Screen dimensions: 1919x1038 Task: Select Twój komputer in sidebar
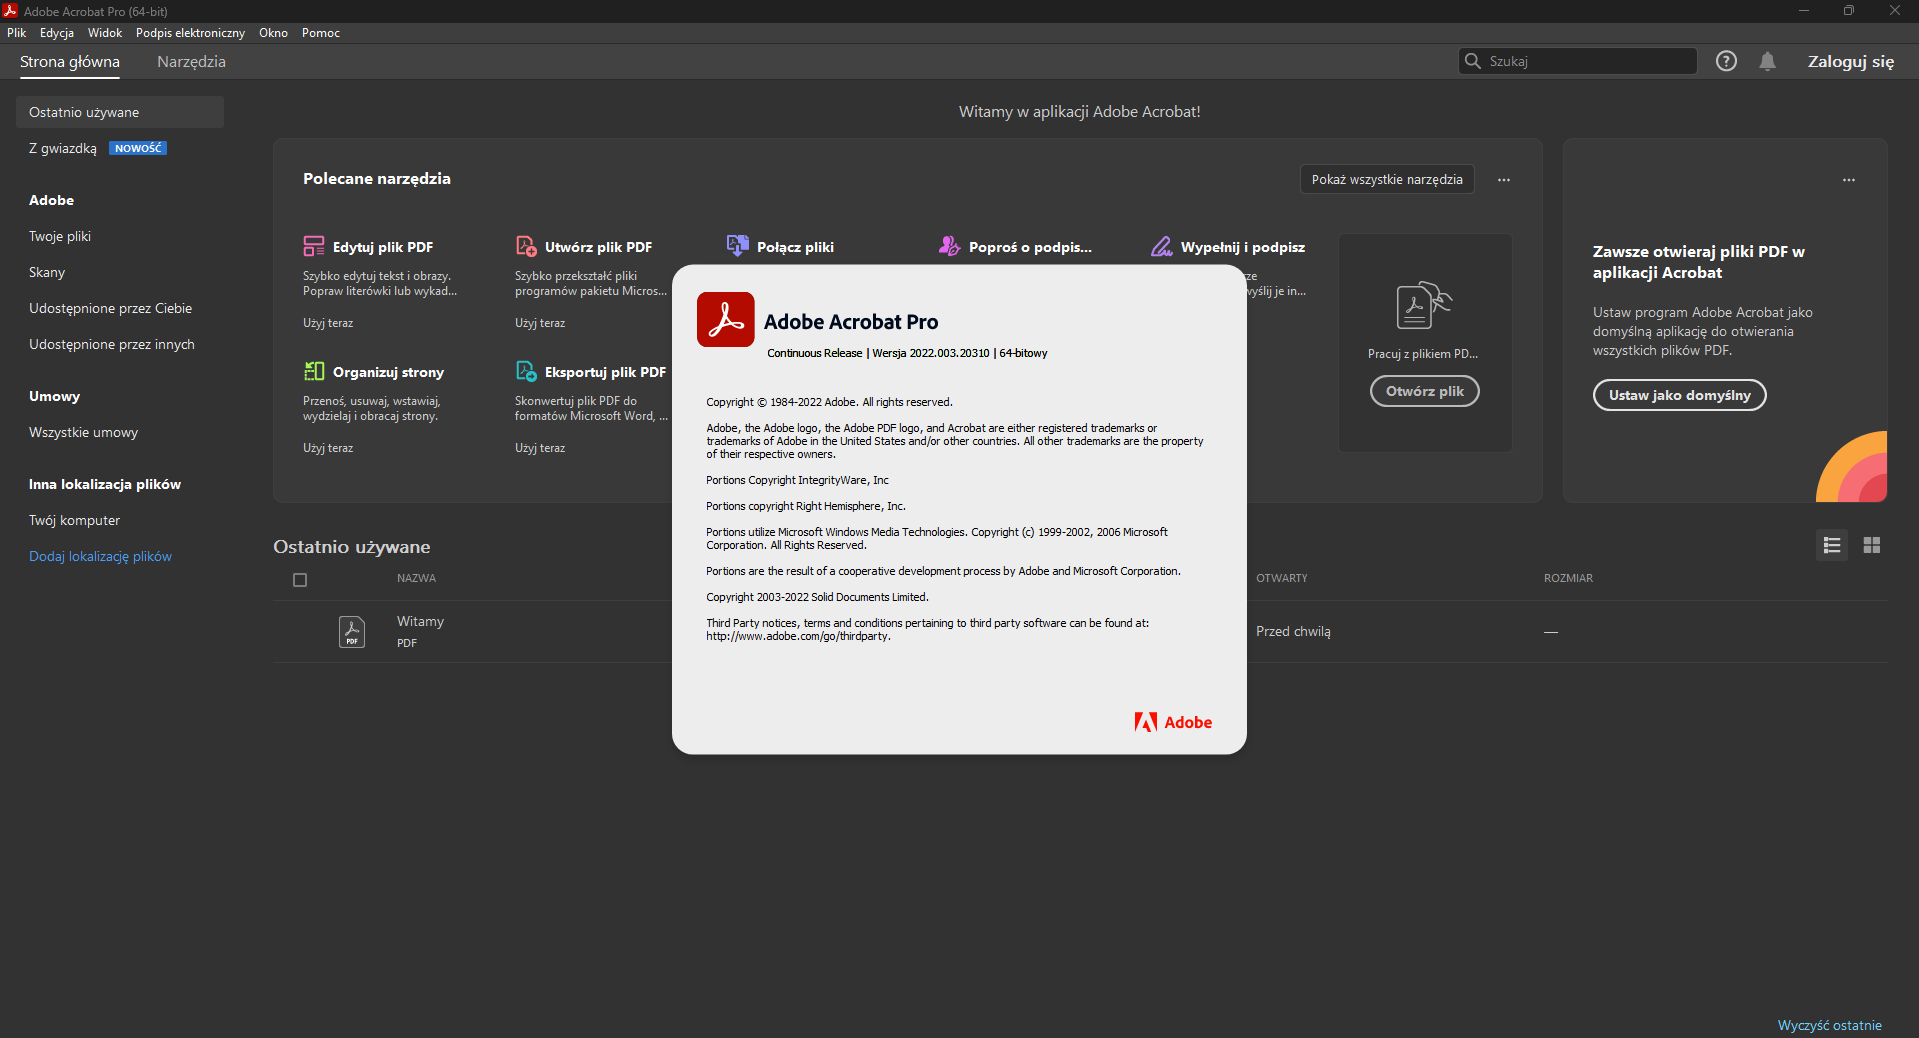pyautogui.click(x=74, y=520)
